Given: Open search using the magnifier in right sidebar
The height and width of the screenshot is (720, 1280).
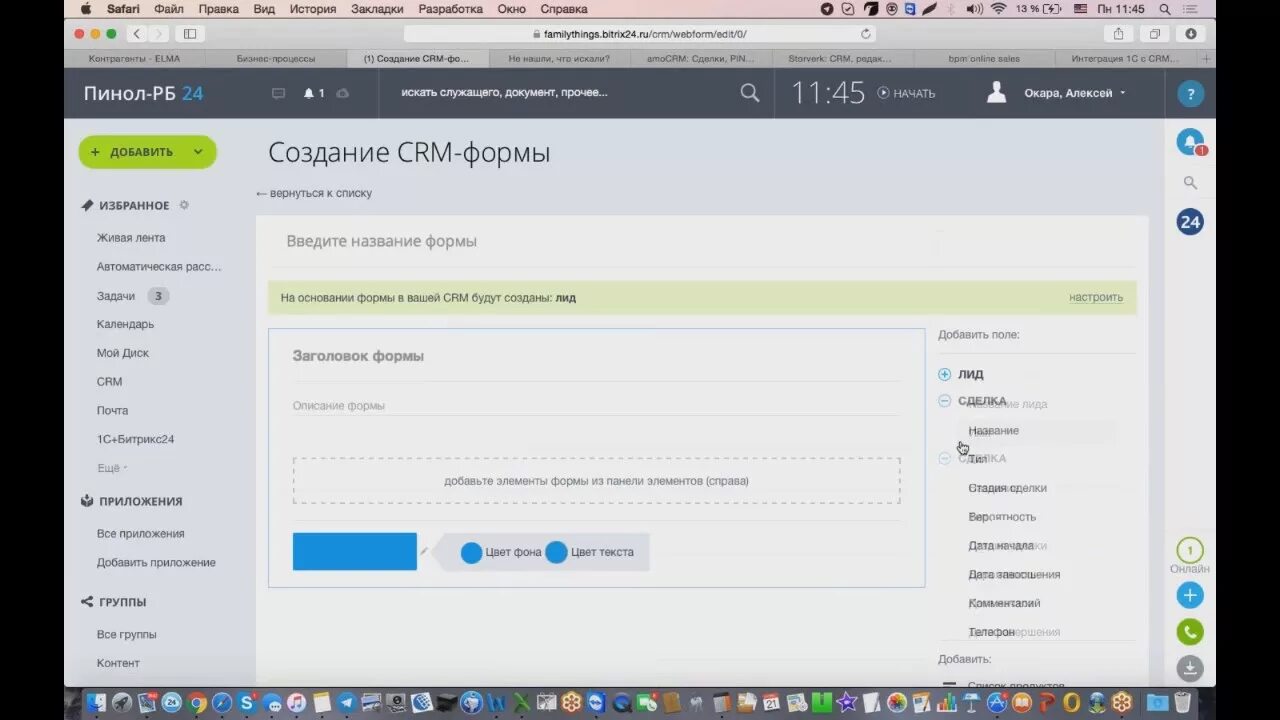Looking at the screenshot, I should click(1189, 182).
